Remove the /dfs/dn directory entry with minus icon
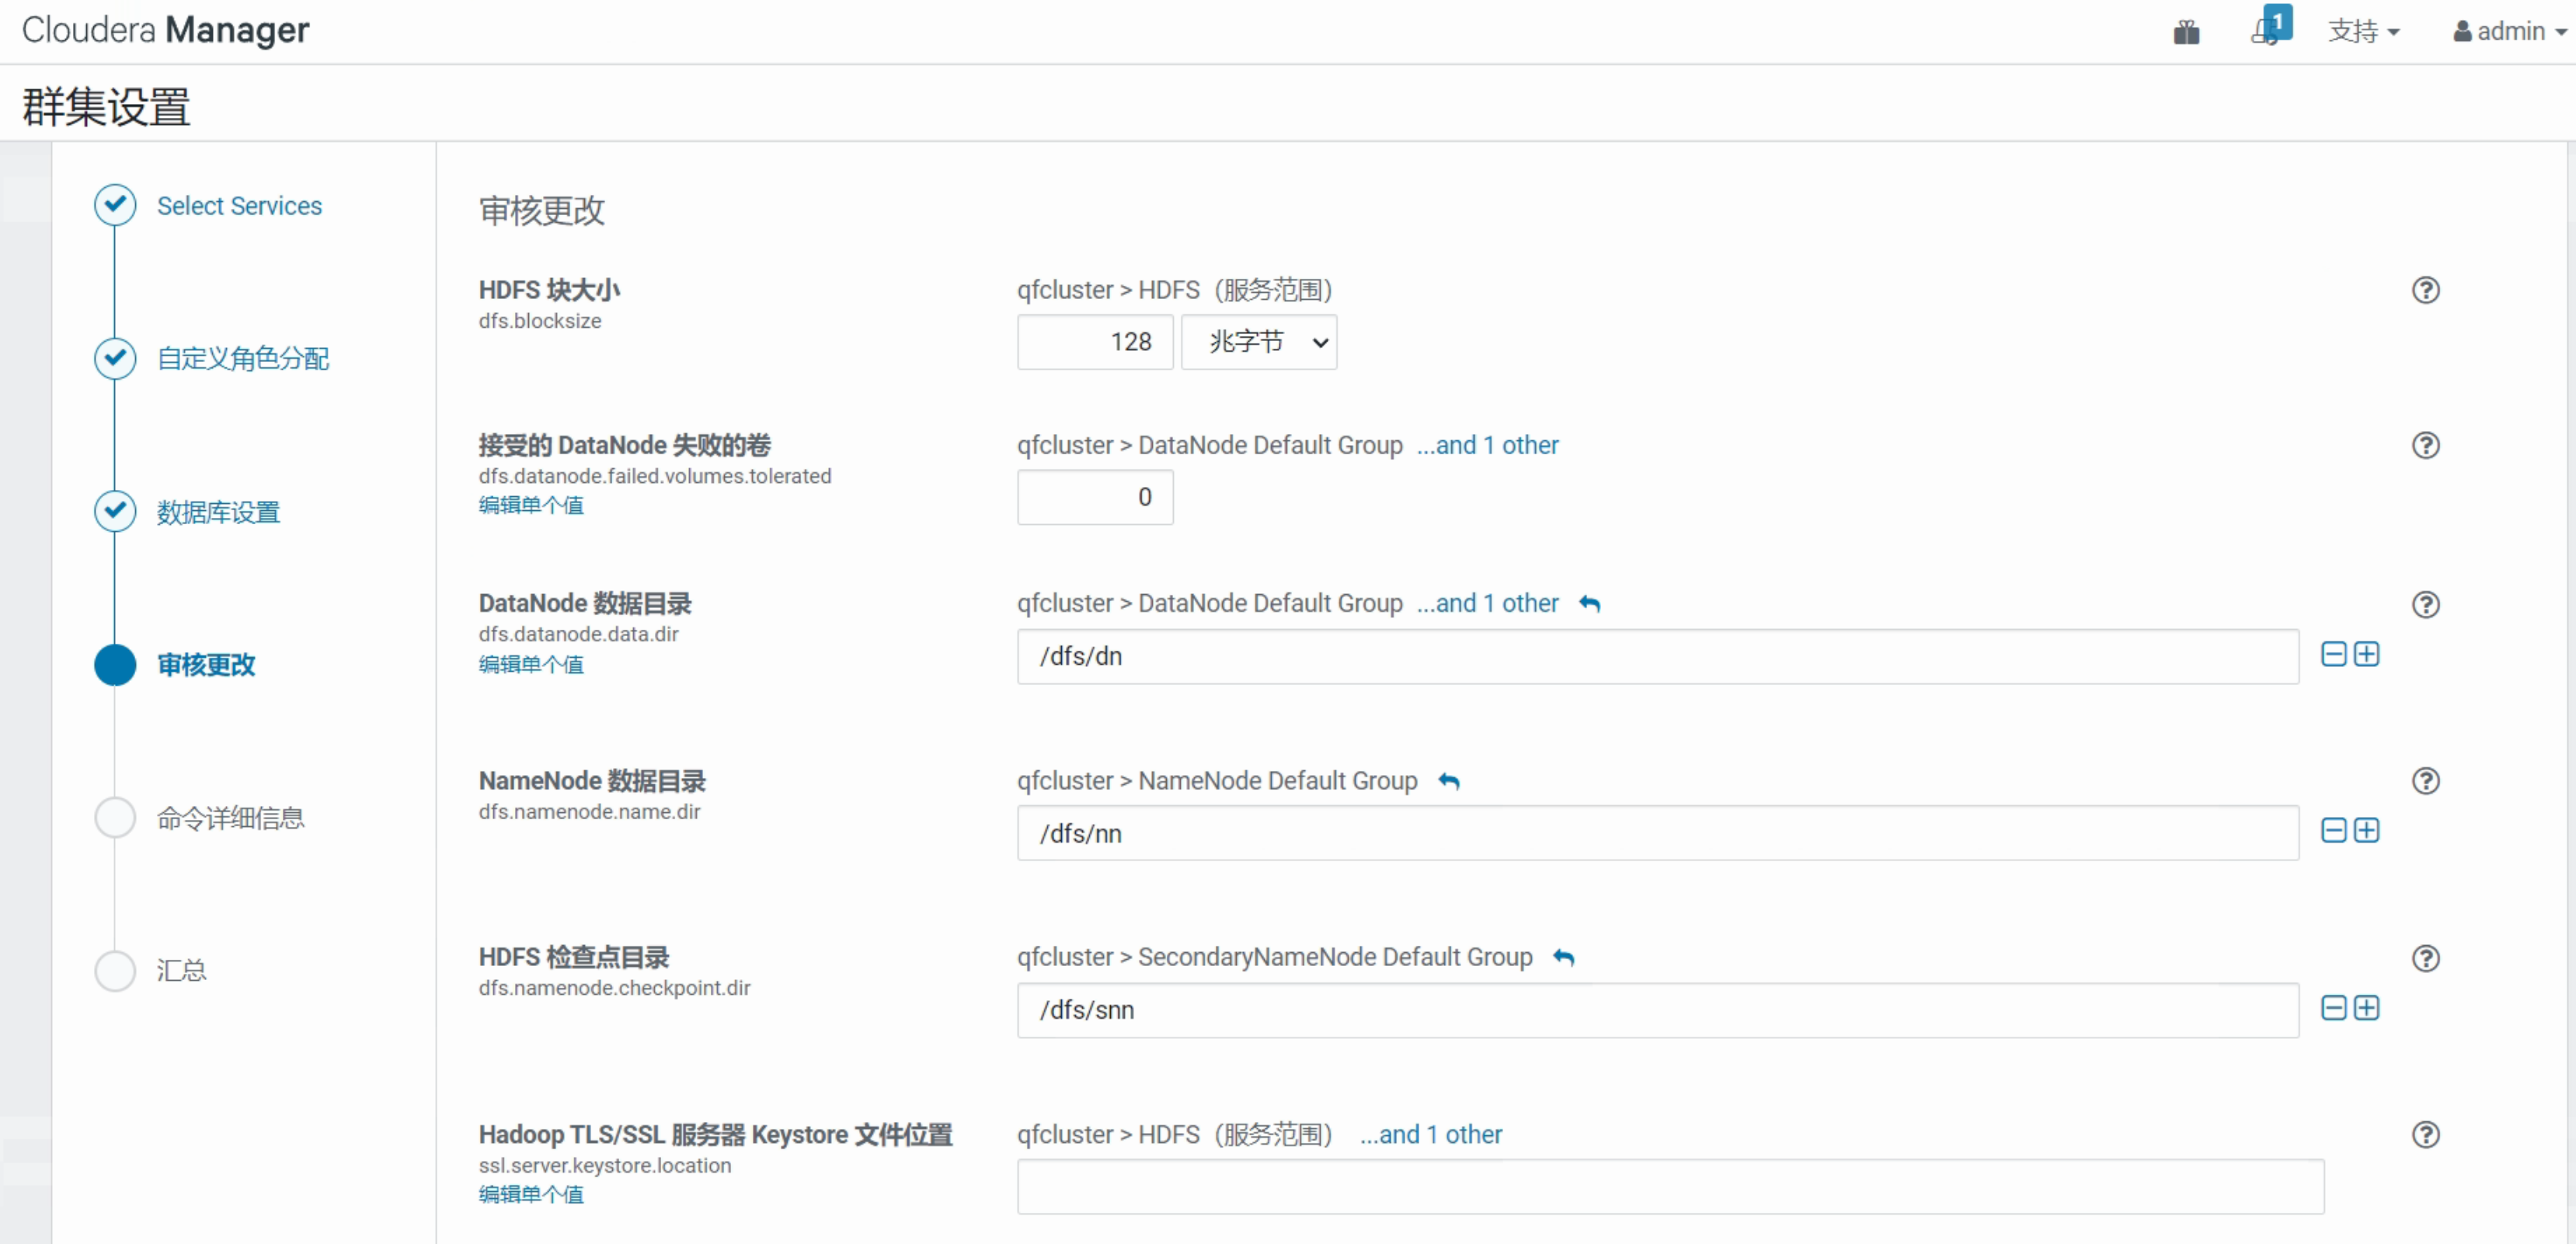This screenshot has width=2576, height=1244. [2333, 655]
